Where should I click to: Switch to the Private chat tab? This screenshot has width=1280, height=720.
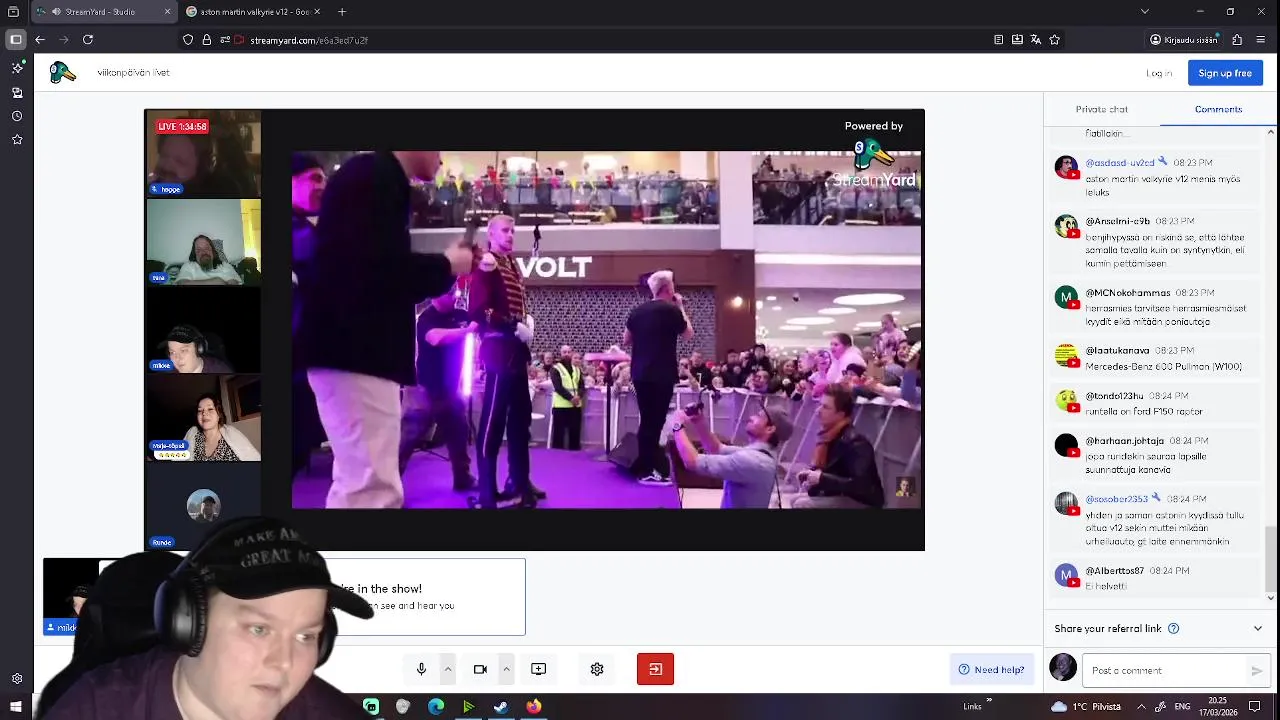pyautogui.click(x=1101, y=109)
